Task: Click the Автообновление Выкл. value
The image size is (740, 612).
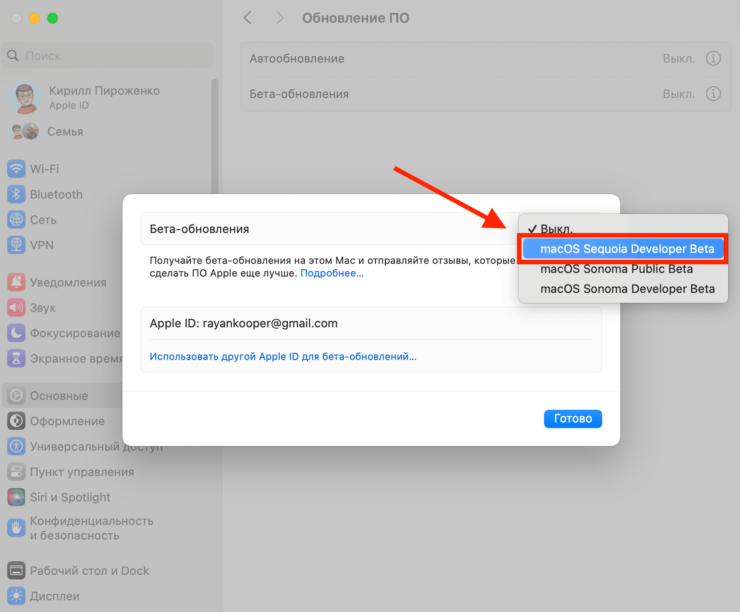Action: (x=679, y=59)
